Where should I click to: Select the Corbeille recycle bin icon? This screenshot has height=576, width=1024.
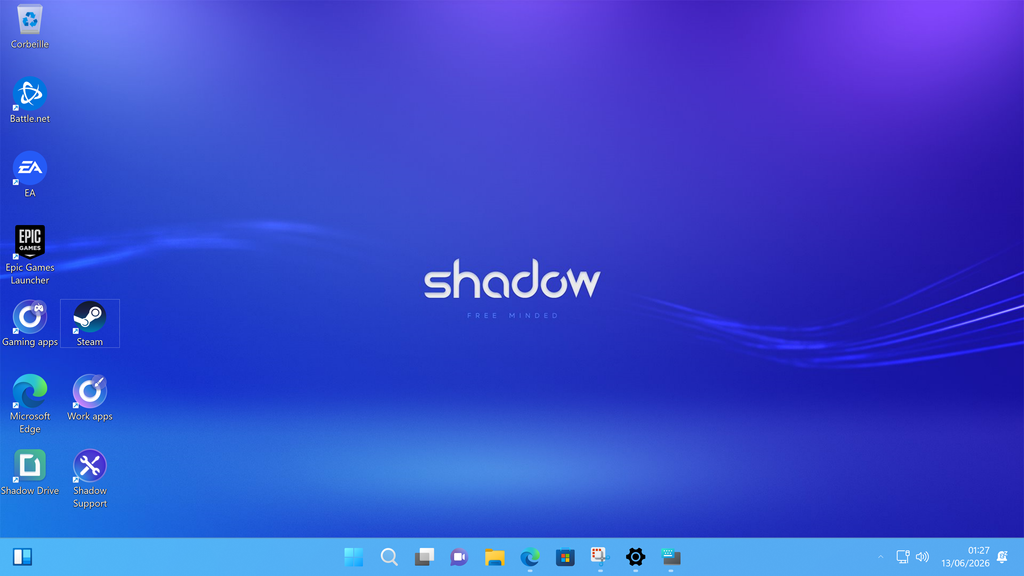29,27
